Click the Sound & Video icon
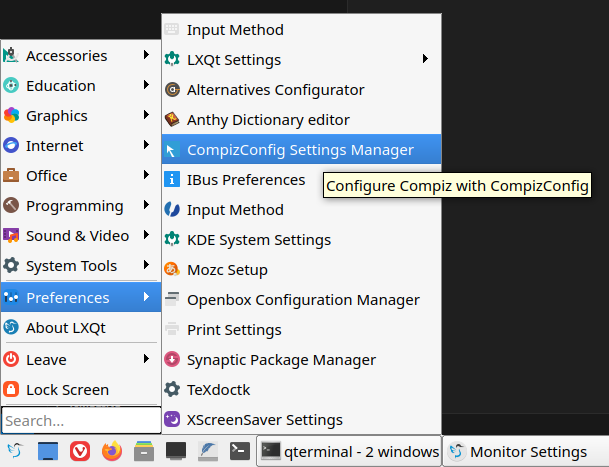Screen dimensions: 609x467 tap(11, 235)
